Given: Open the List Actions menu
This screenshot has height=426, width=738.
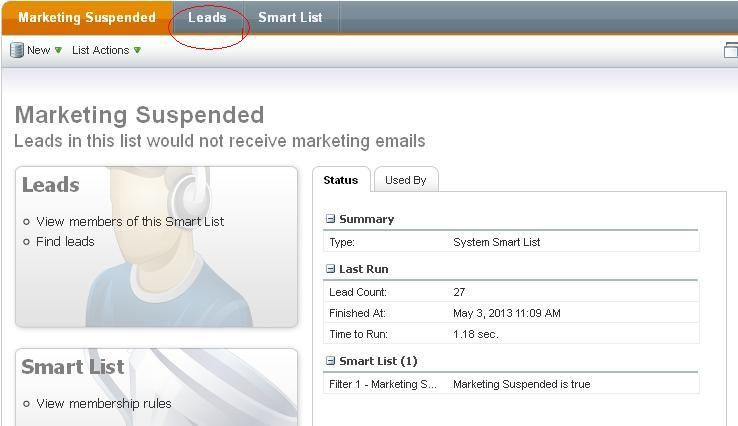Looking at the screenshot, I should pos(100,50).
